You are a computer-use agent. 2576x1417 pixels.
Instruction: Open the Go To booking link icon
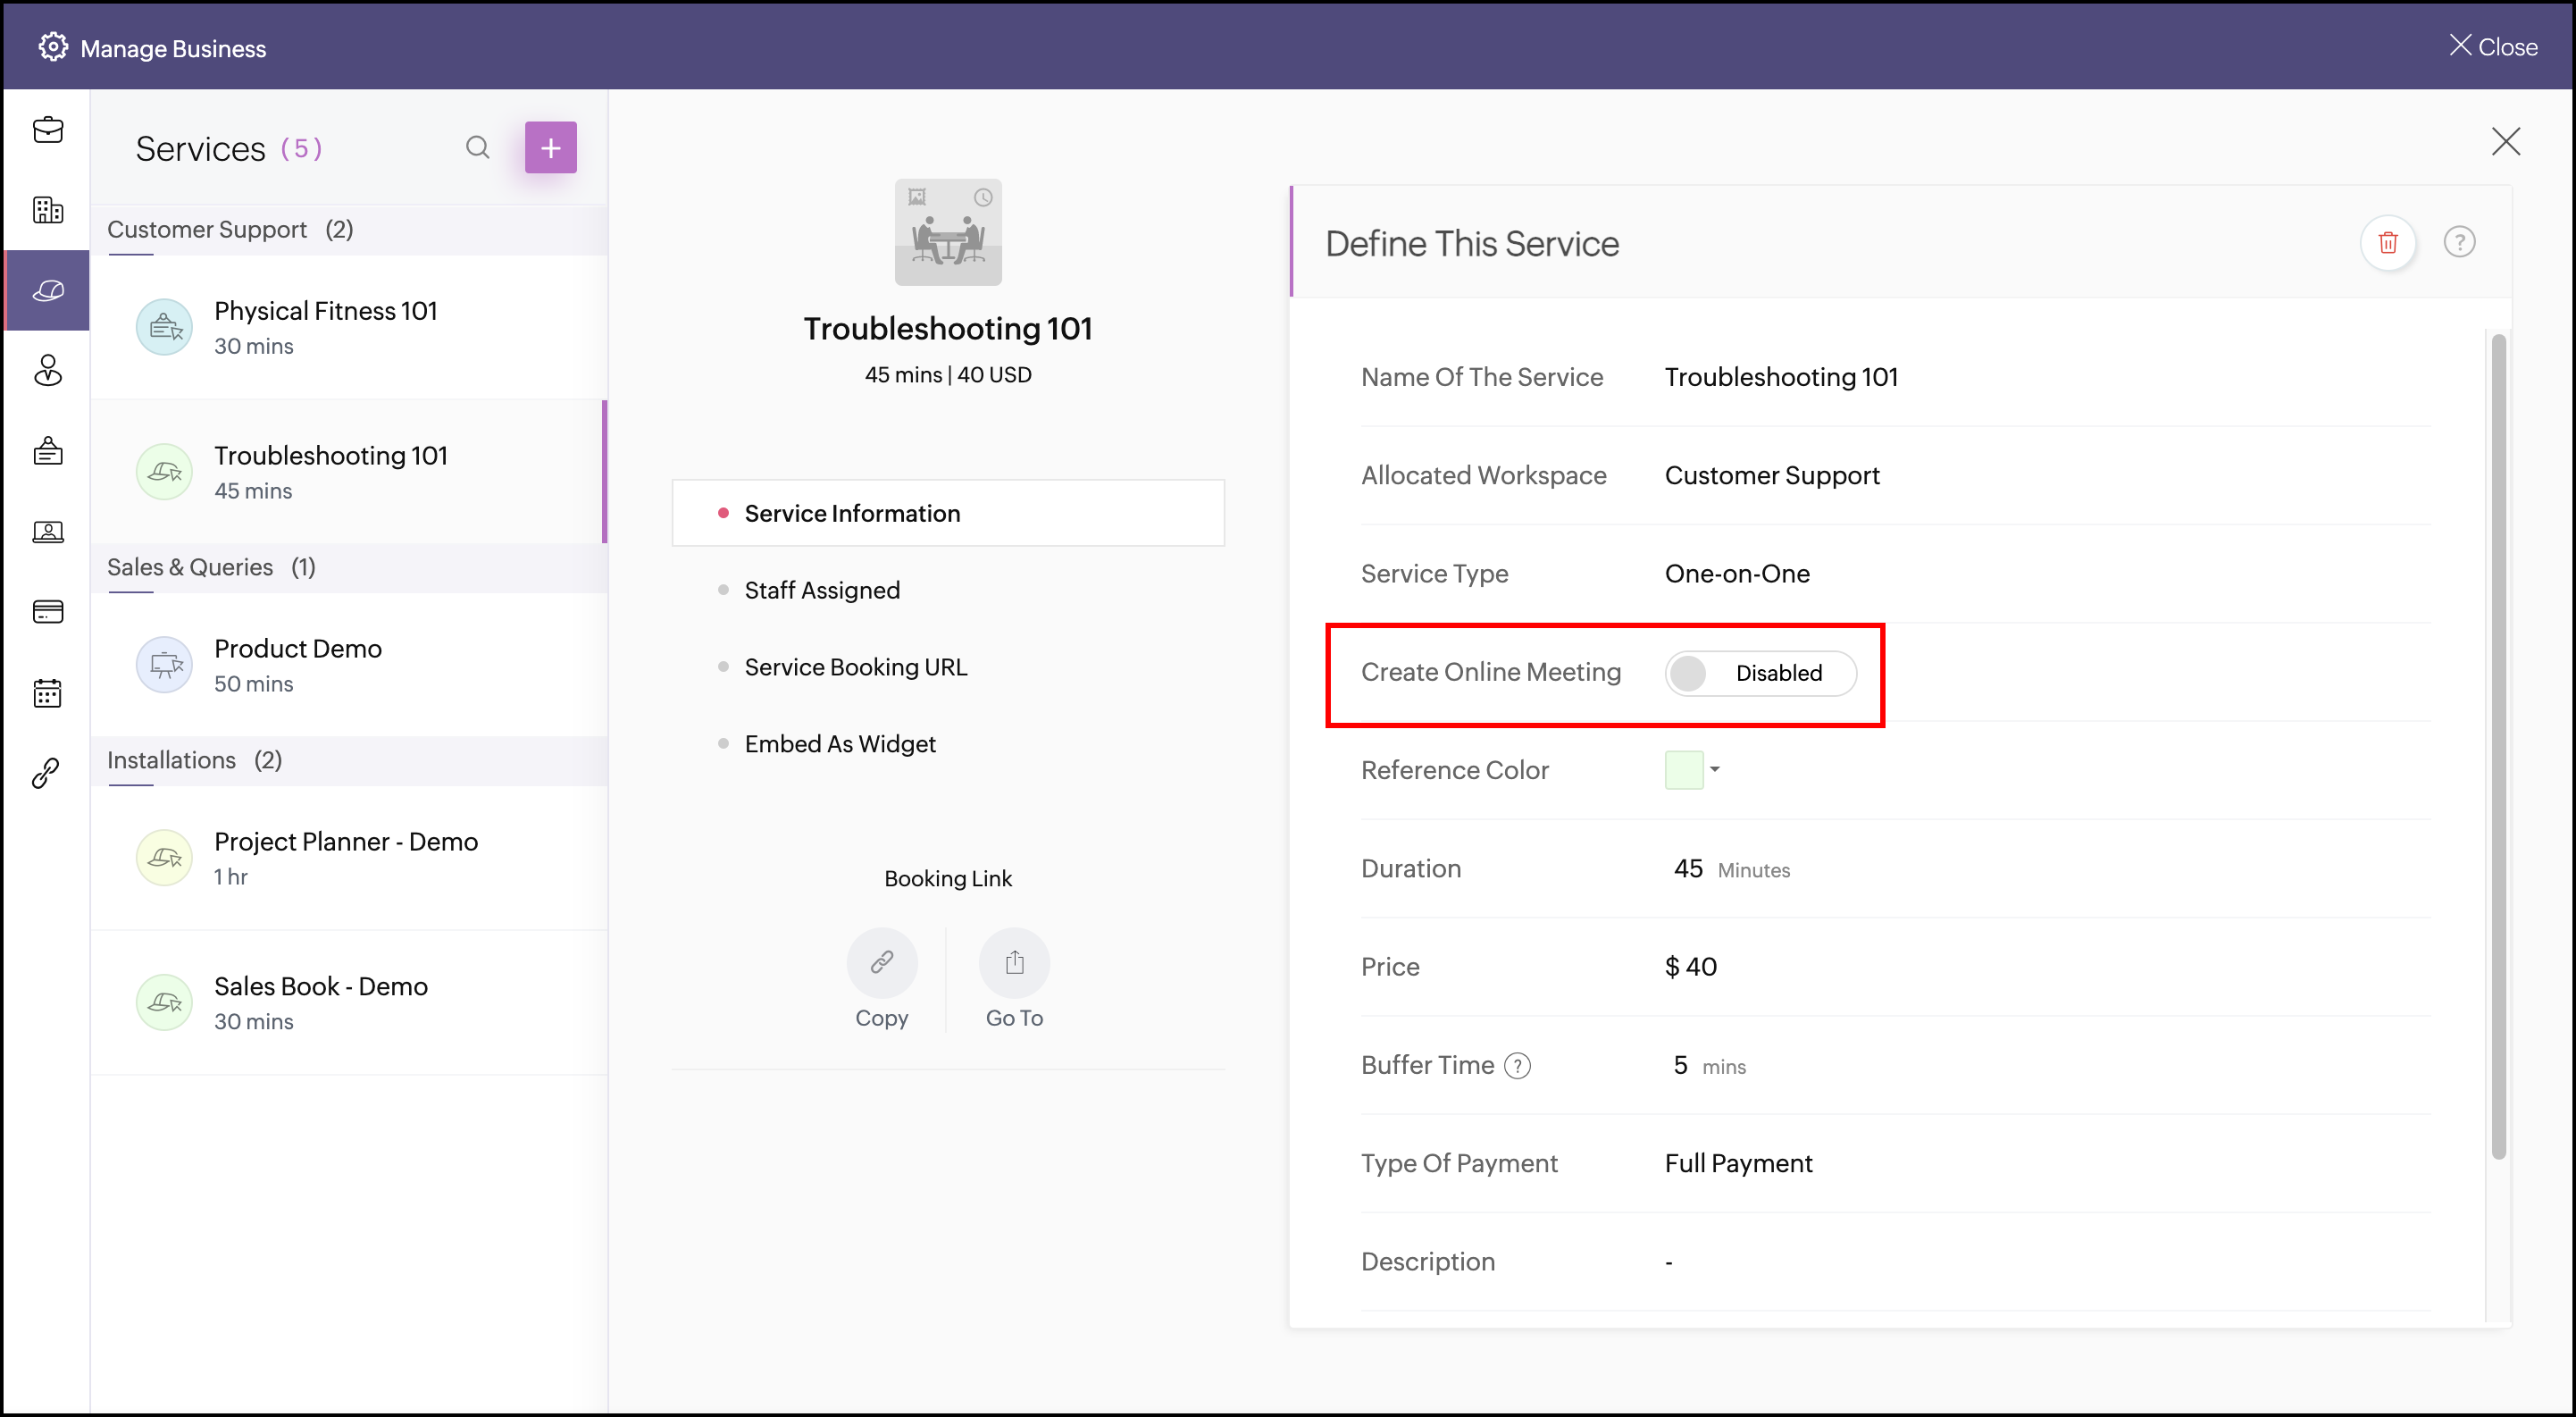click(1013, 963)
